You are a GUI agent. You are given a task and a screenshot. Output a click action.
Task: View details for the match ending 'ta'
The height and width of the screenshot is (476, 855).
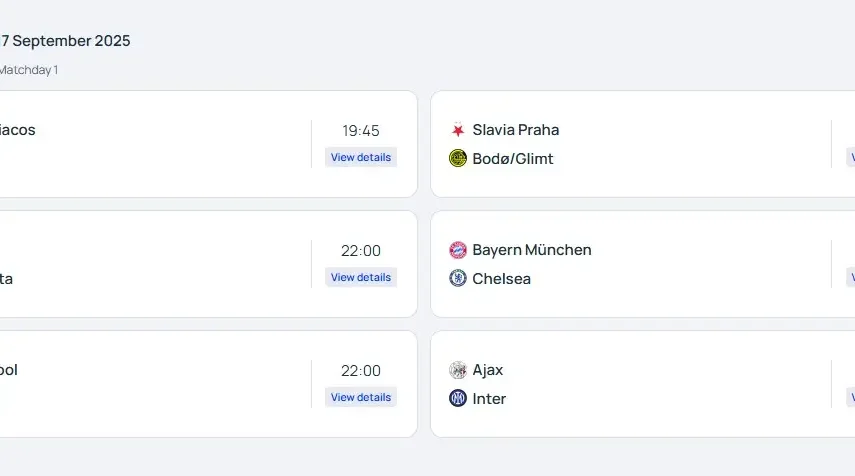pos(361,277)
